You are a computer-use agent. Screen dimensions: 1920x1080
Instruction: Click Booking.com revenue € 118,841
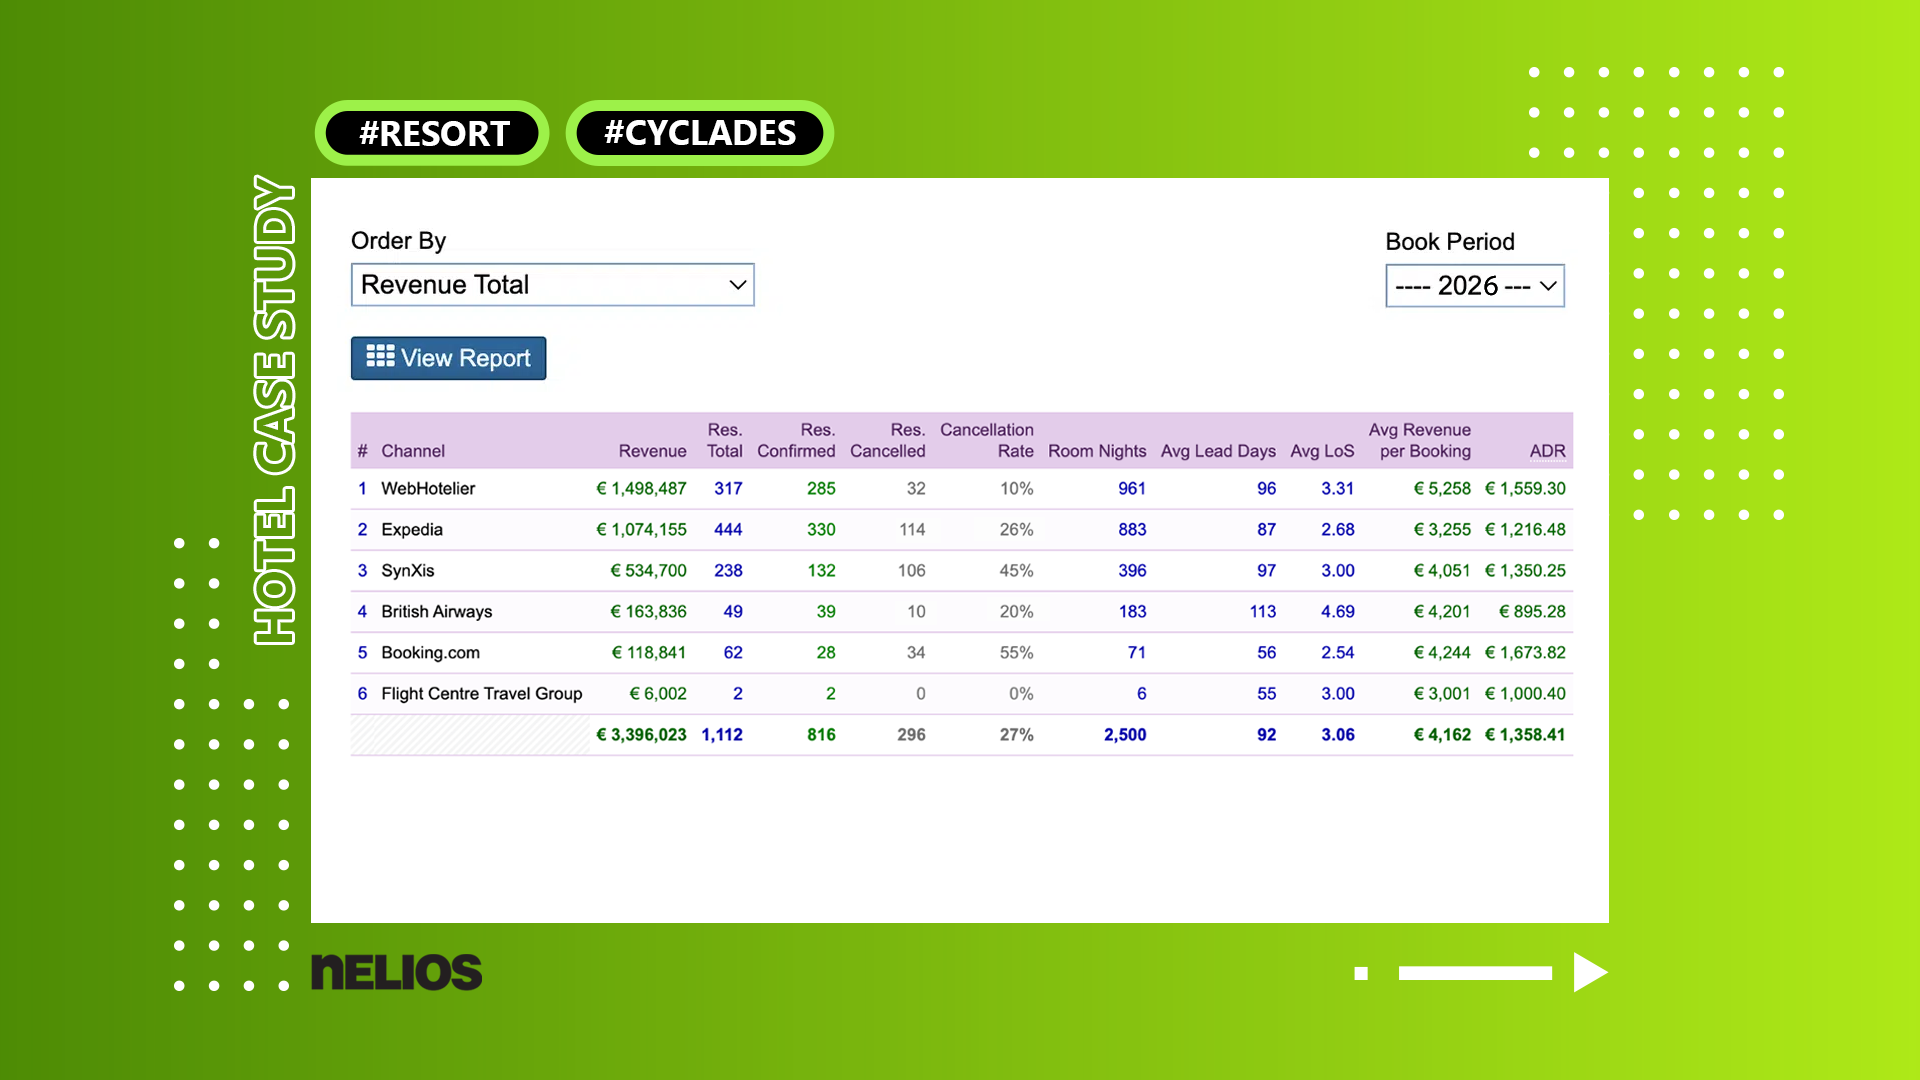pyautogui.click(x=648, y=653)
